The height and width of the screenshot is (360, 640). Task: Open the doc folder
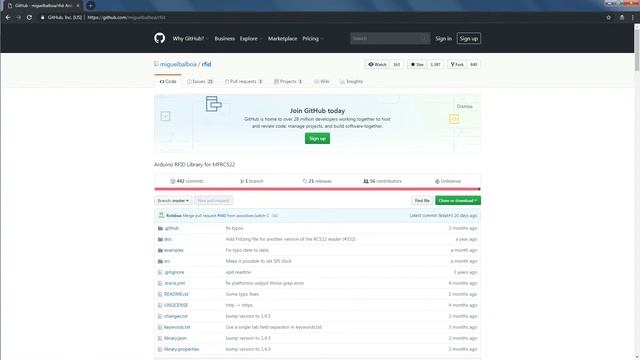[x=168, y=239]
